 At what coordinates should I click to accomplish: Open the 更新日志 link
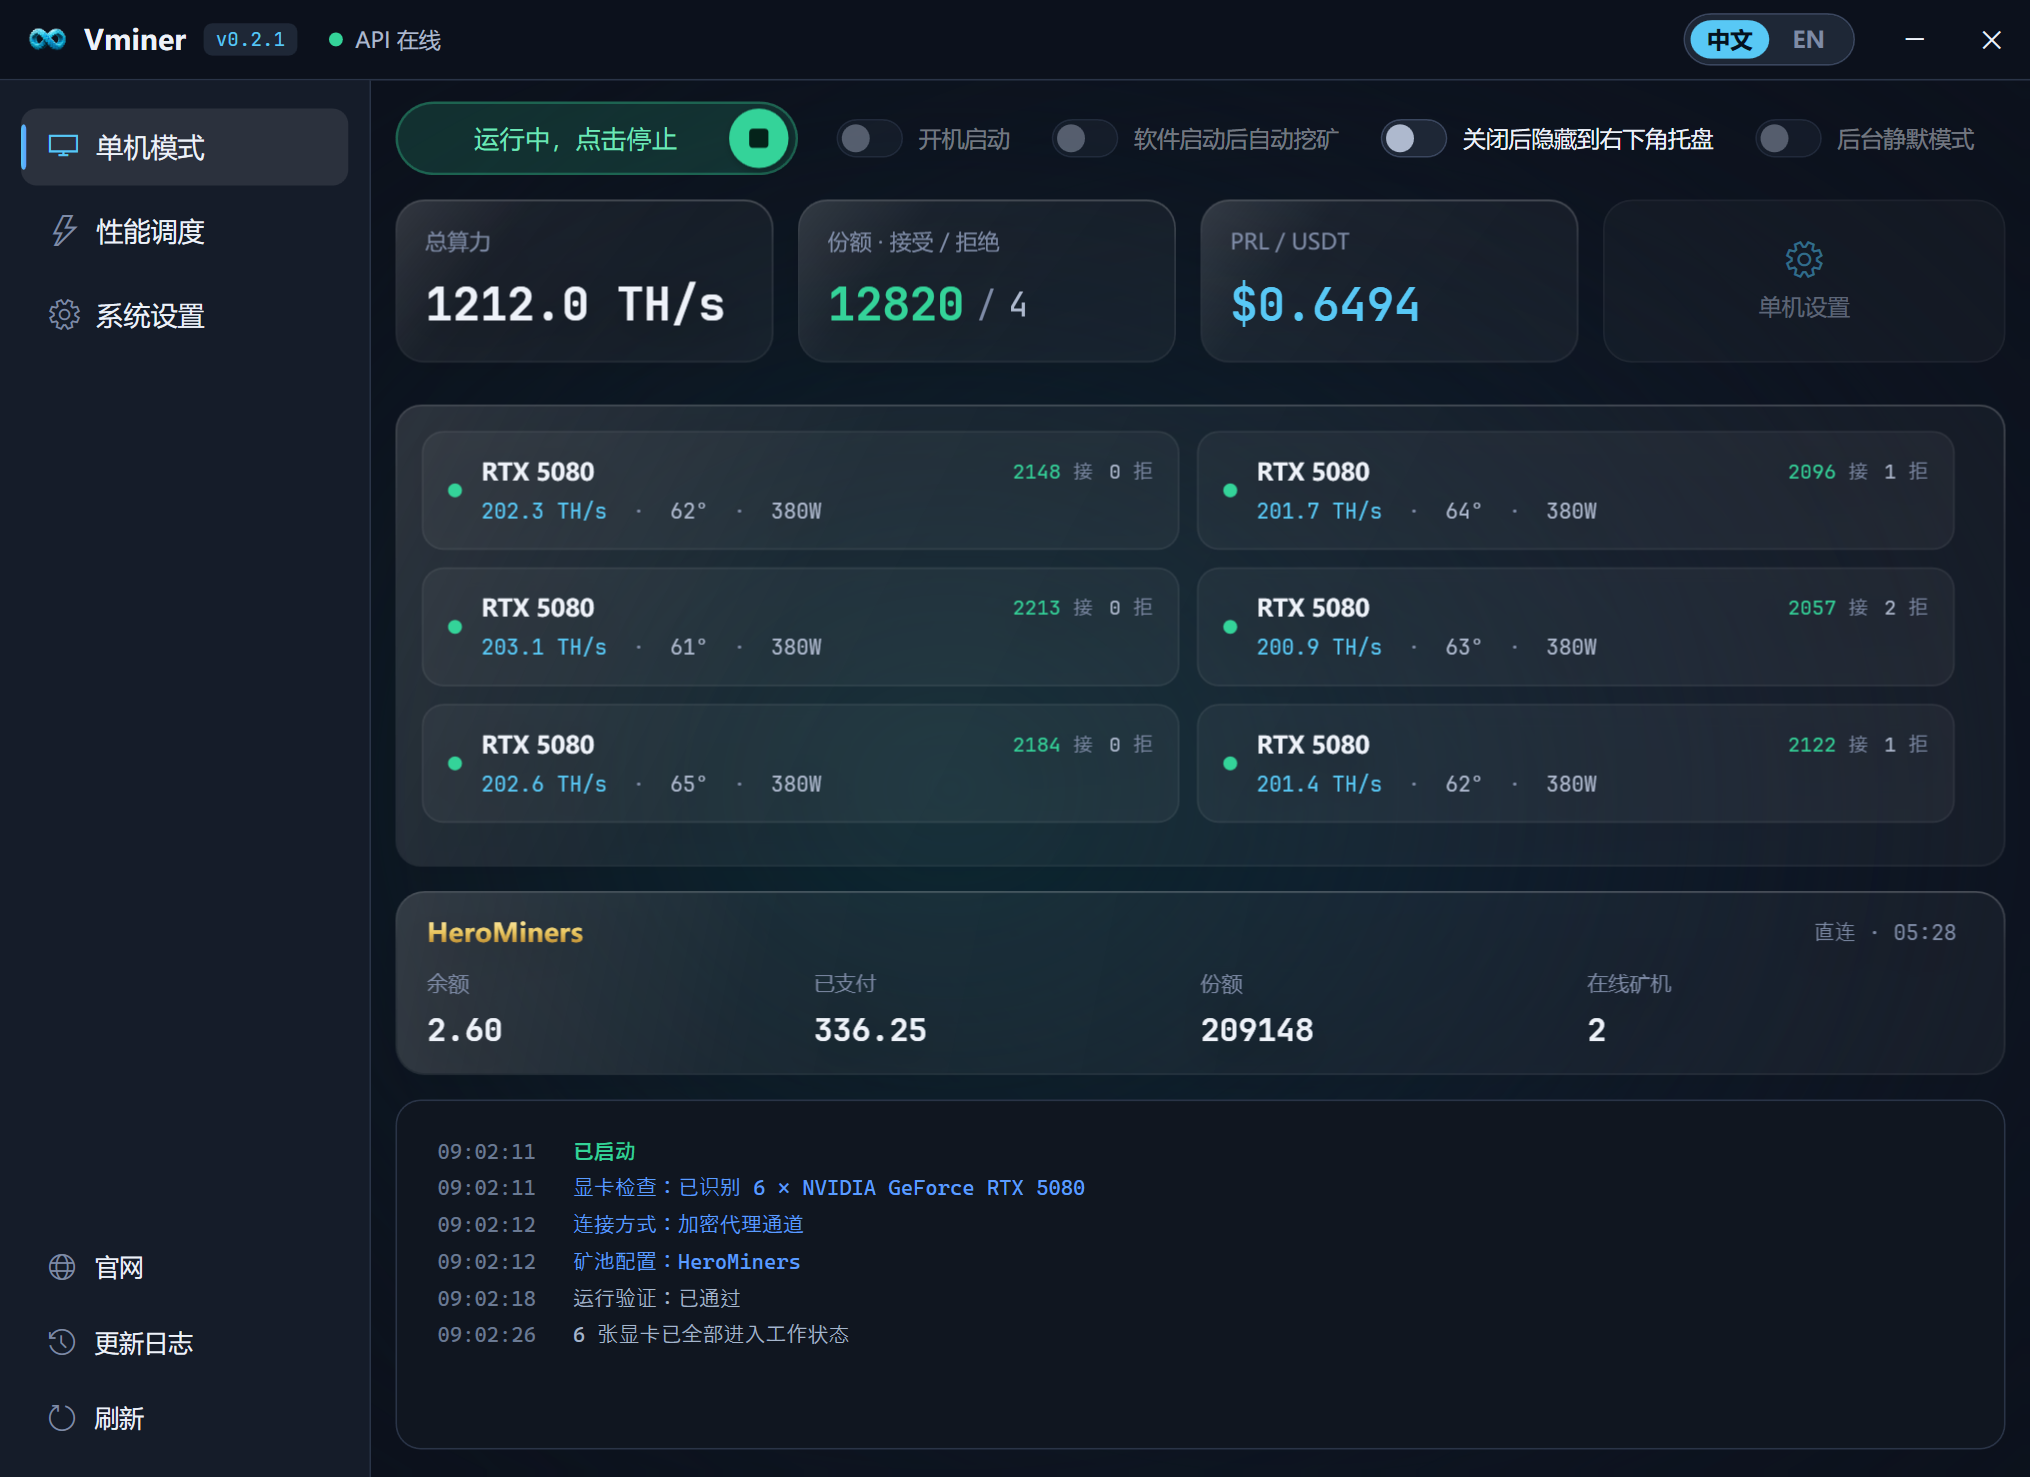[x=144, y=1343]
